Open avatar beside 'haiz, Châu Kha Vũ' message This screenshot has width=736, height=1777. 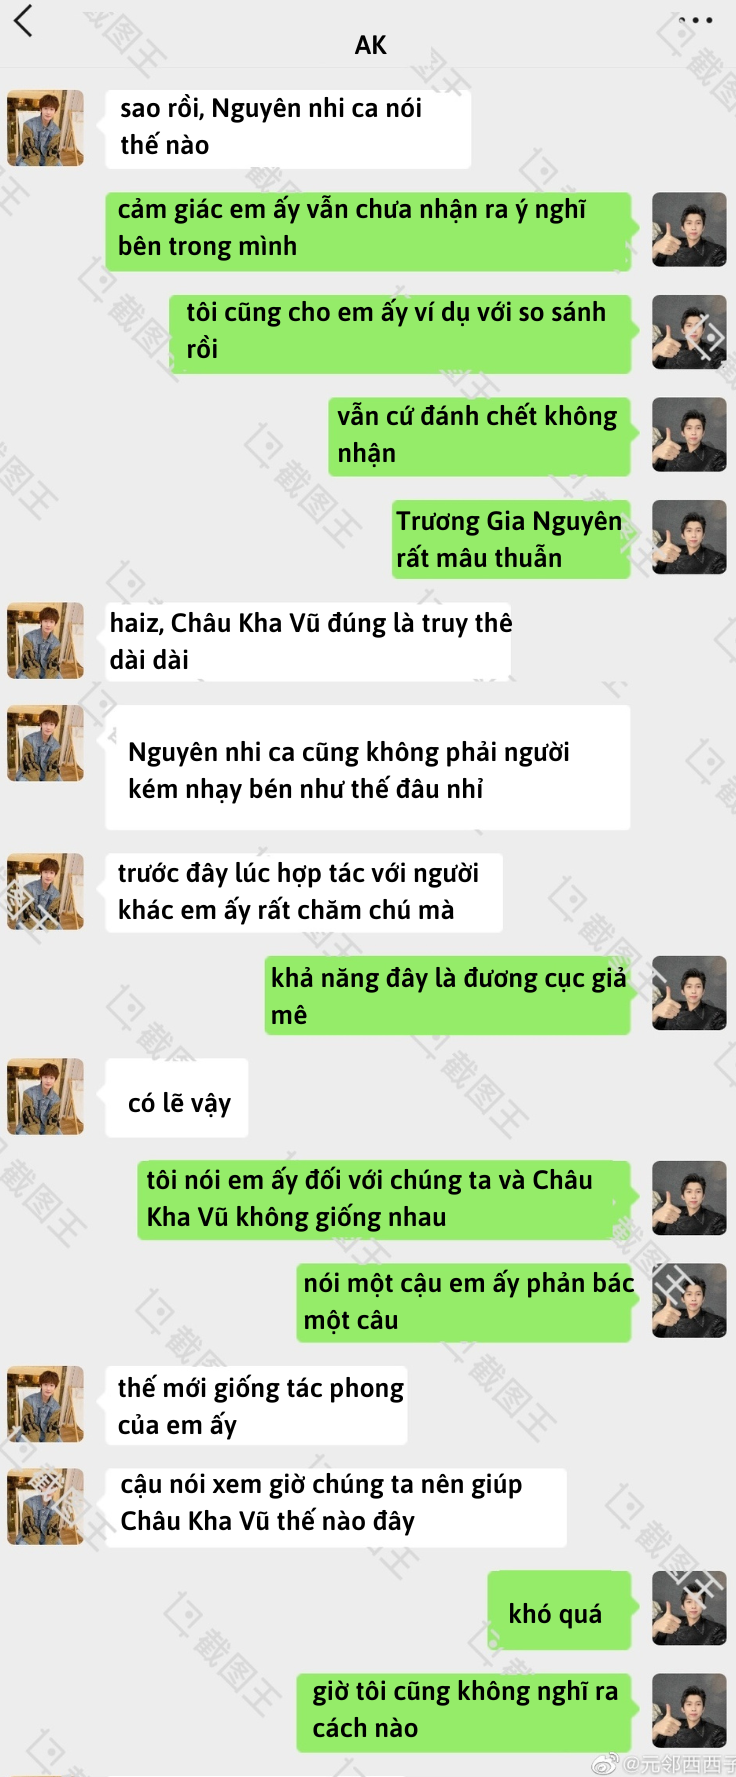click(x=45, y=640)
